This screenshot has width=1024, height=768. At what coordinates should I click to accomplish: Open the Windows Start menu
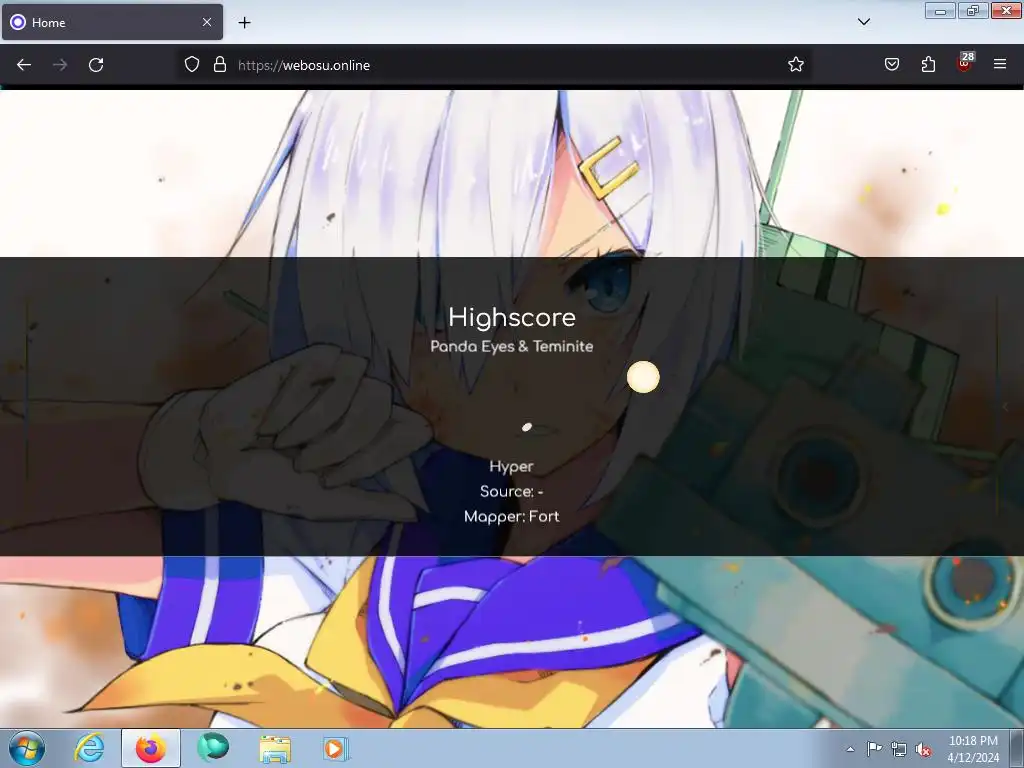click(27, 748)
